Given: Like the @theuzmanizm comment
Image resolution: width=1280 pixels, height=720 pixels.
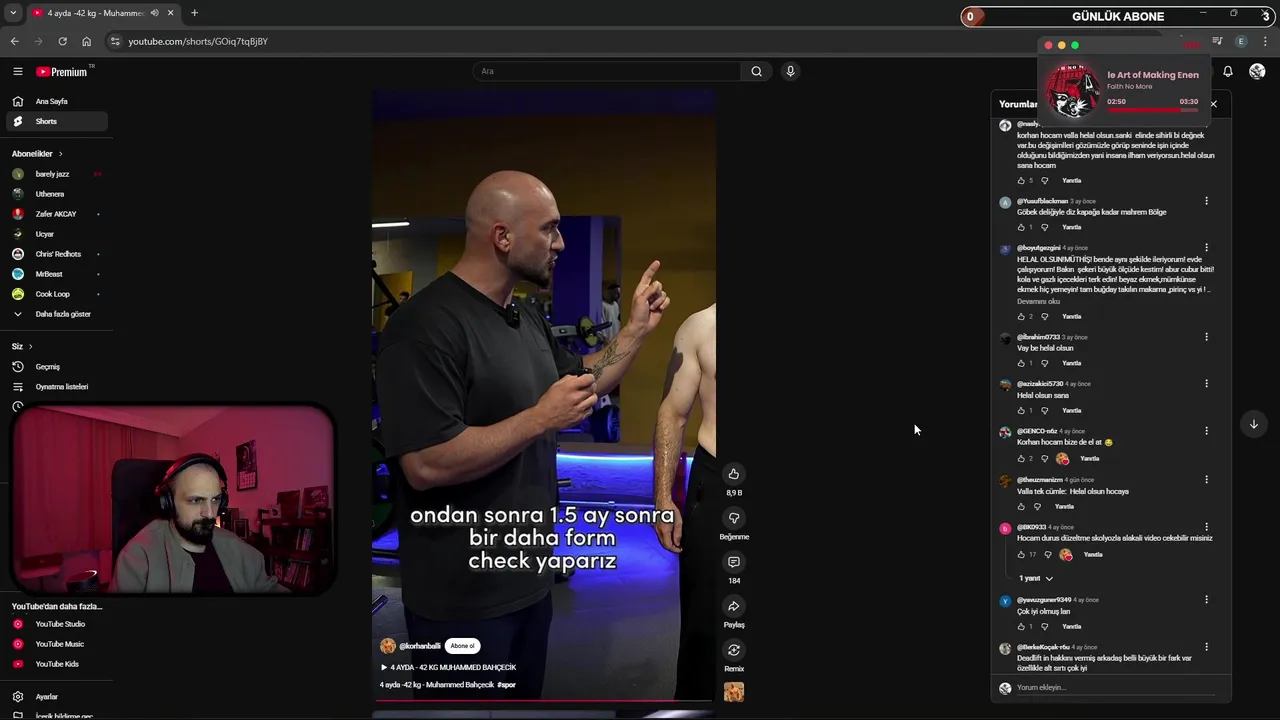Looking at the screenshot, I should tap(1021, 506).
